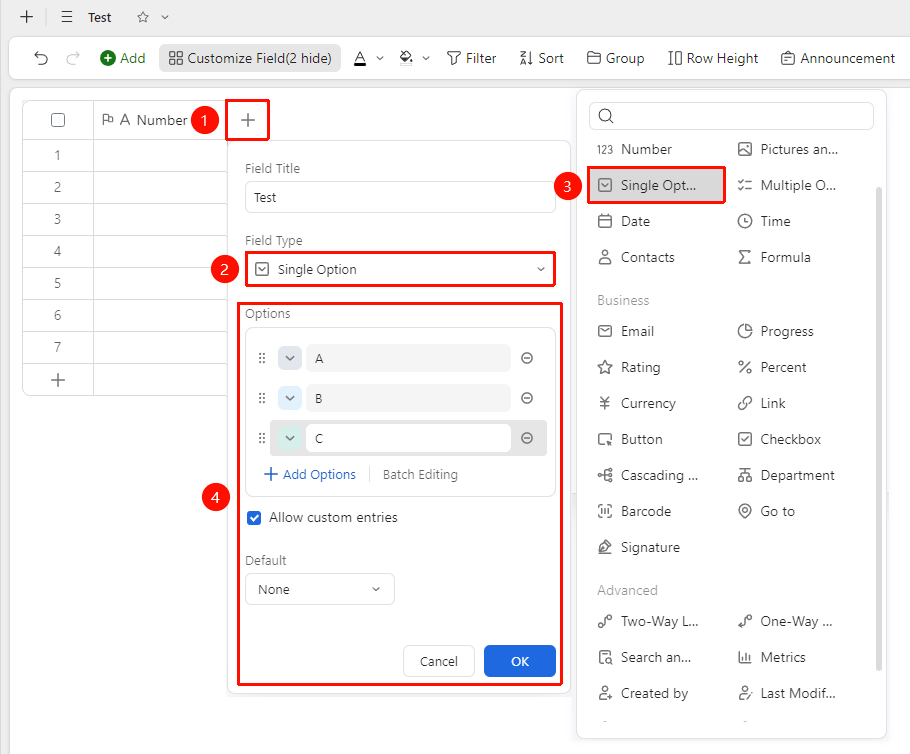The image size is (910, 754).
Task: Open the Default None dropdown
Action: [320, 589]
